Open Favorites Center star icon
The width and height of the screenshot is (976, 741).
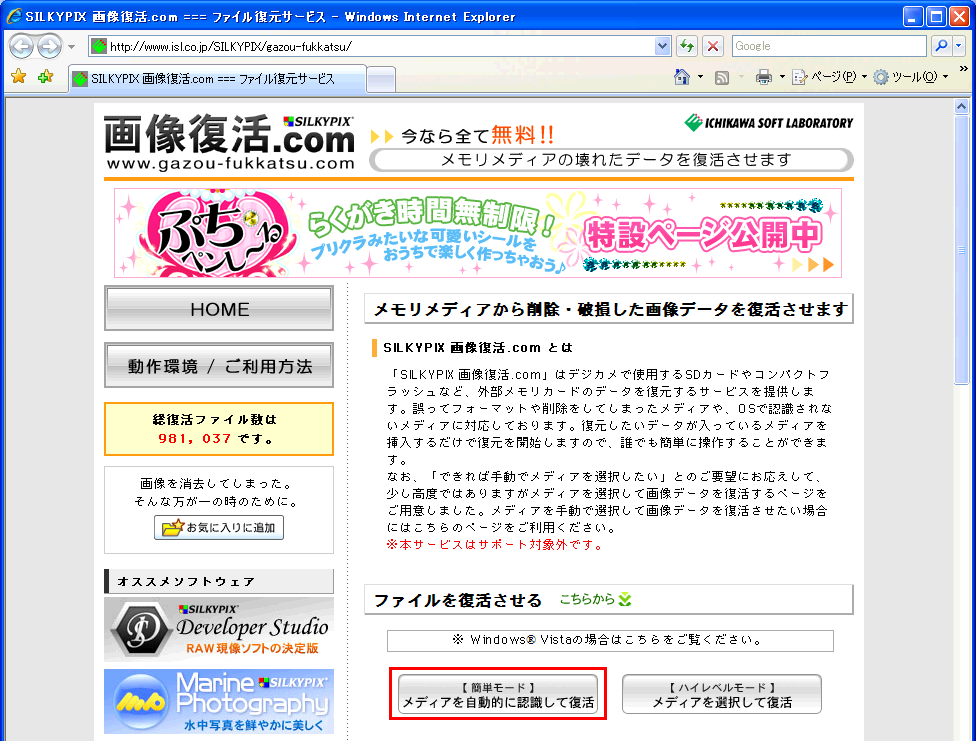point(19,77)
